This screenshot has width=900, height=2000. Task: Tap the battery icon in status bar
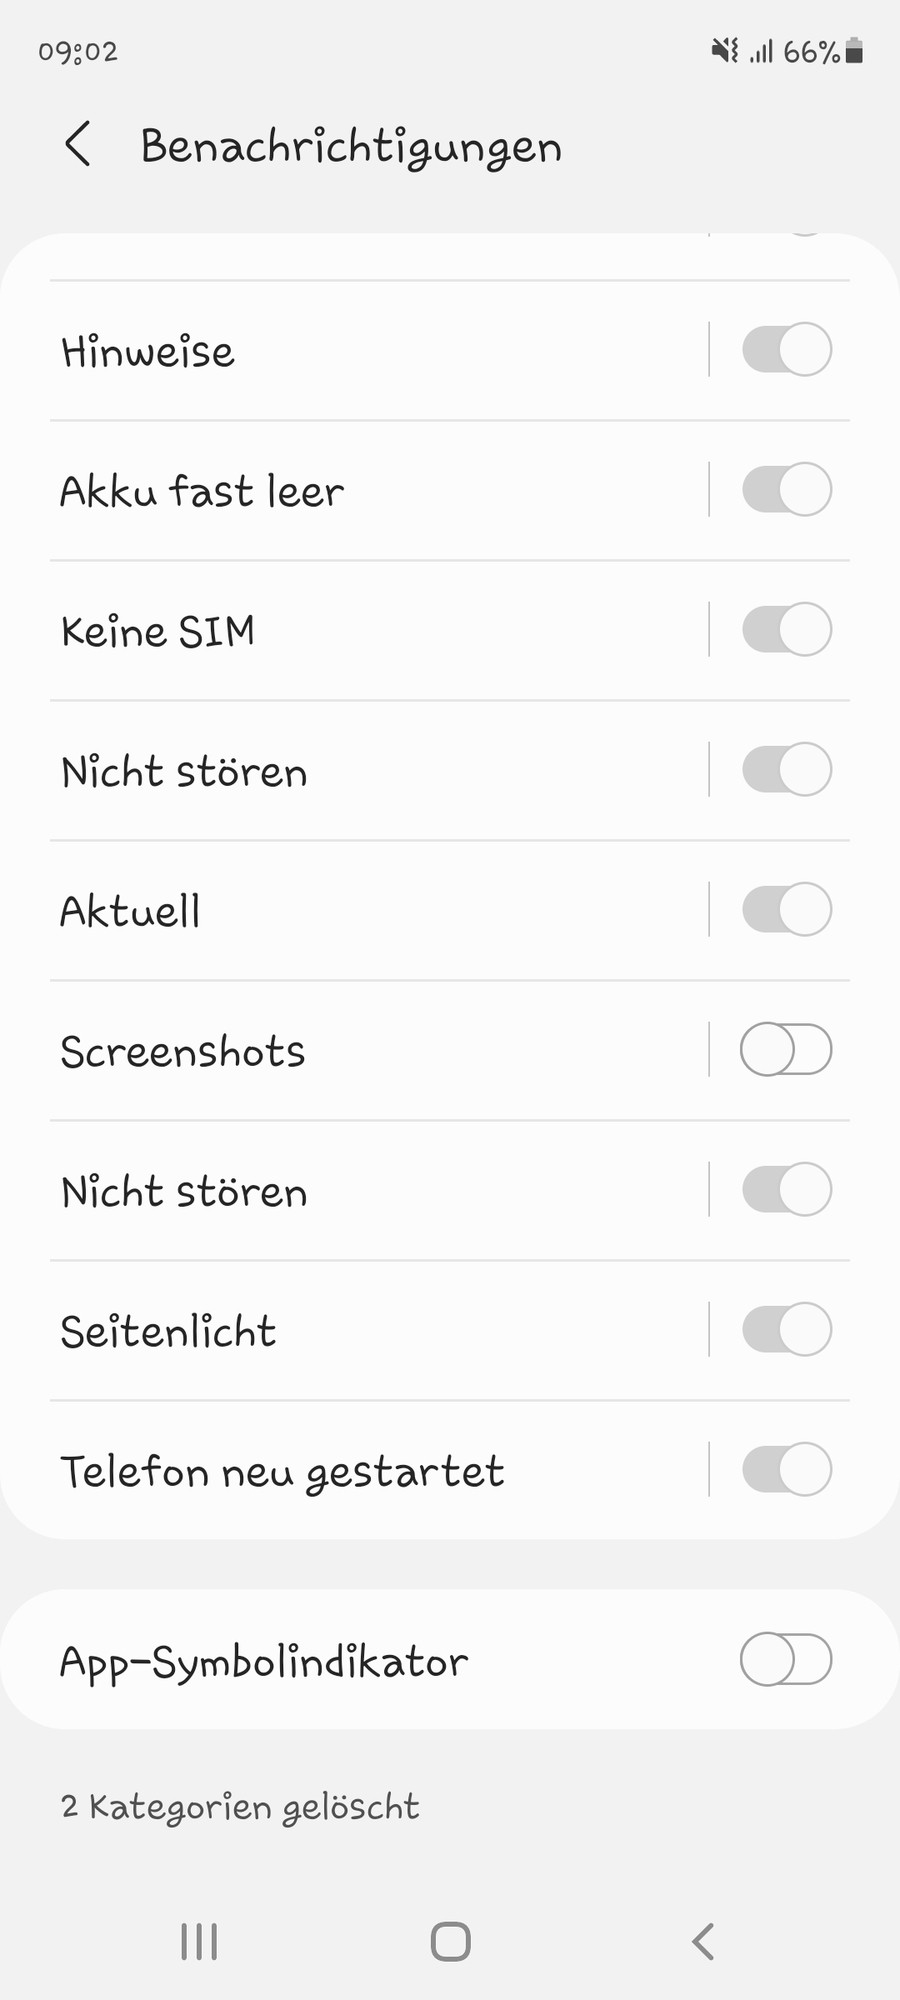click(x=854, y=51)
